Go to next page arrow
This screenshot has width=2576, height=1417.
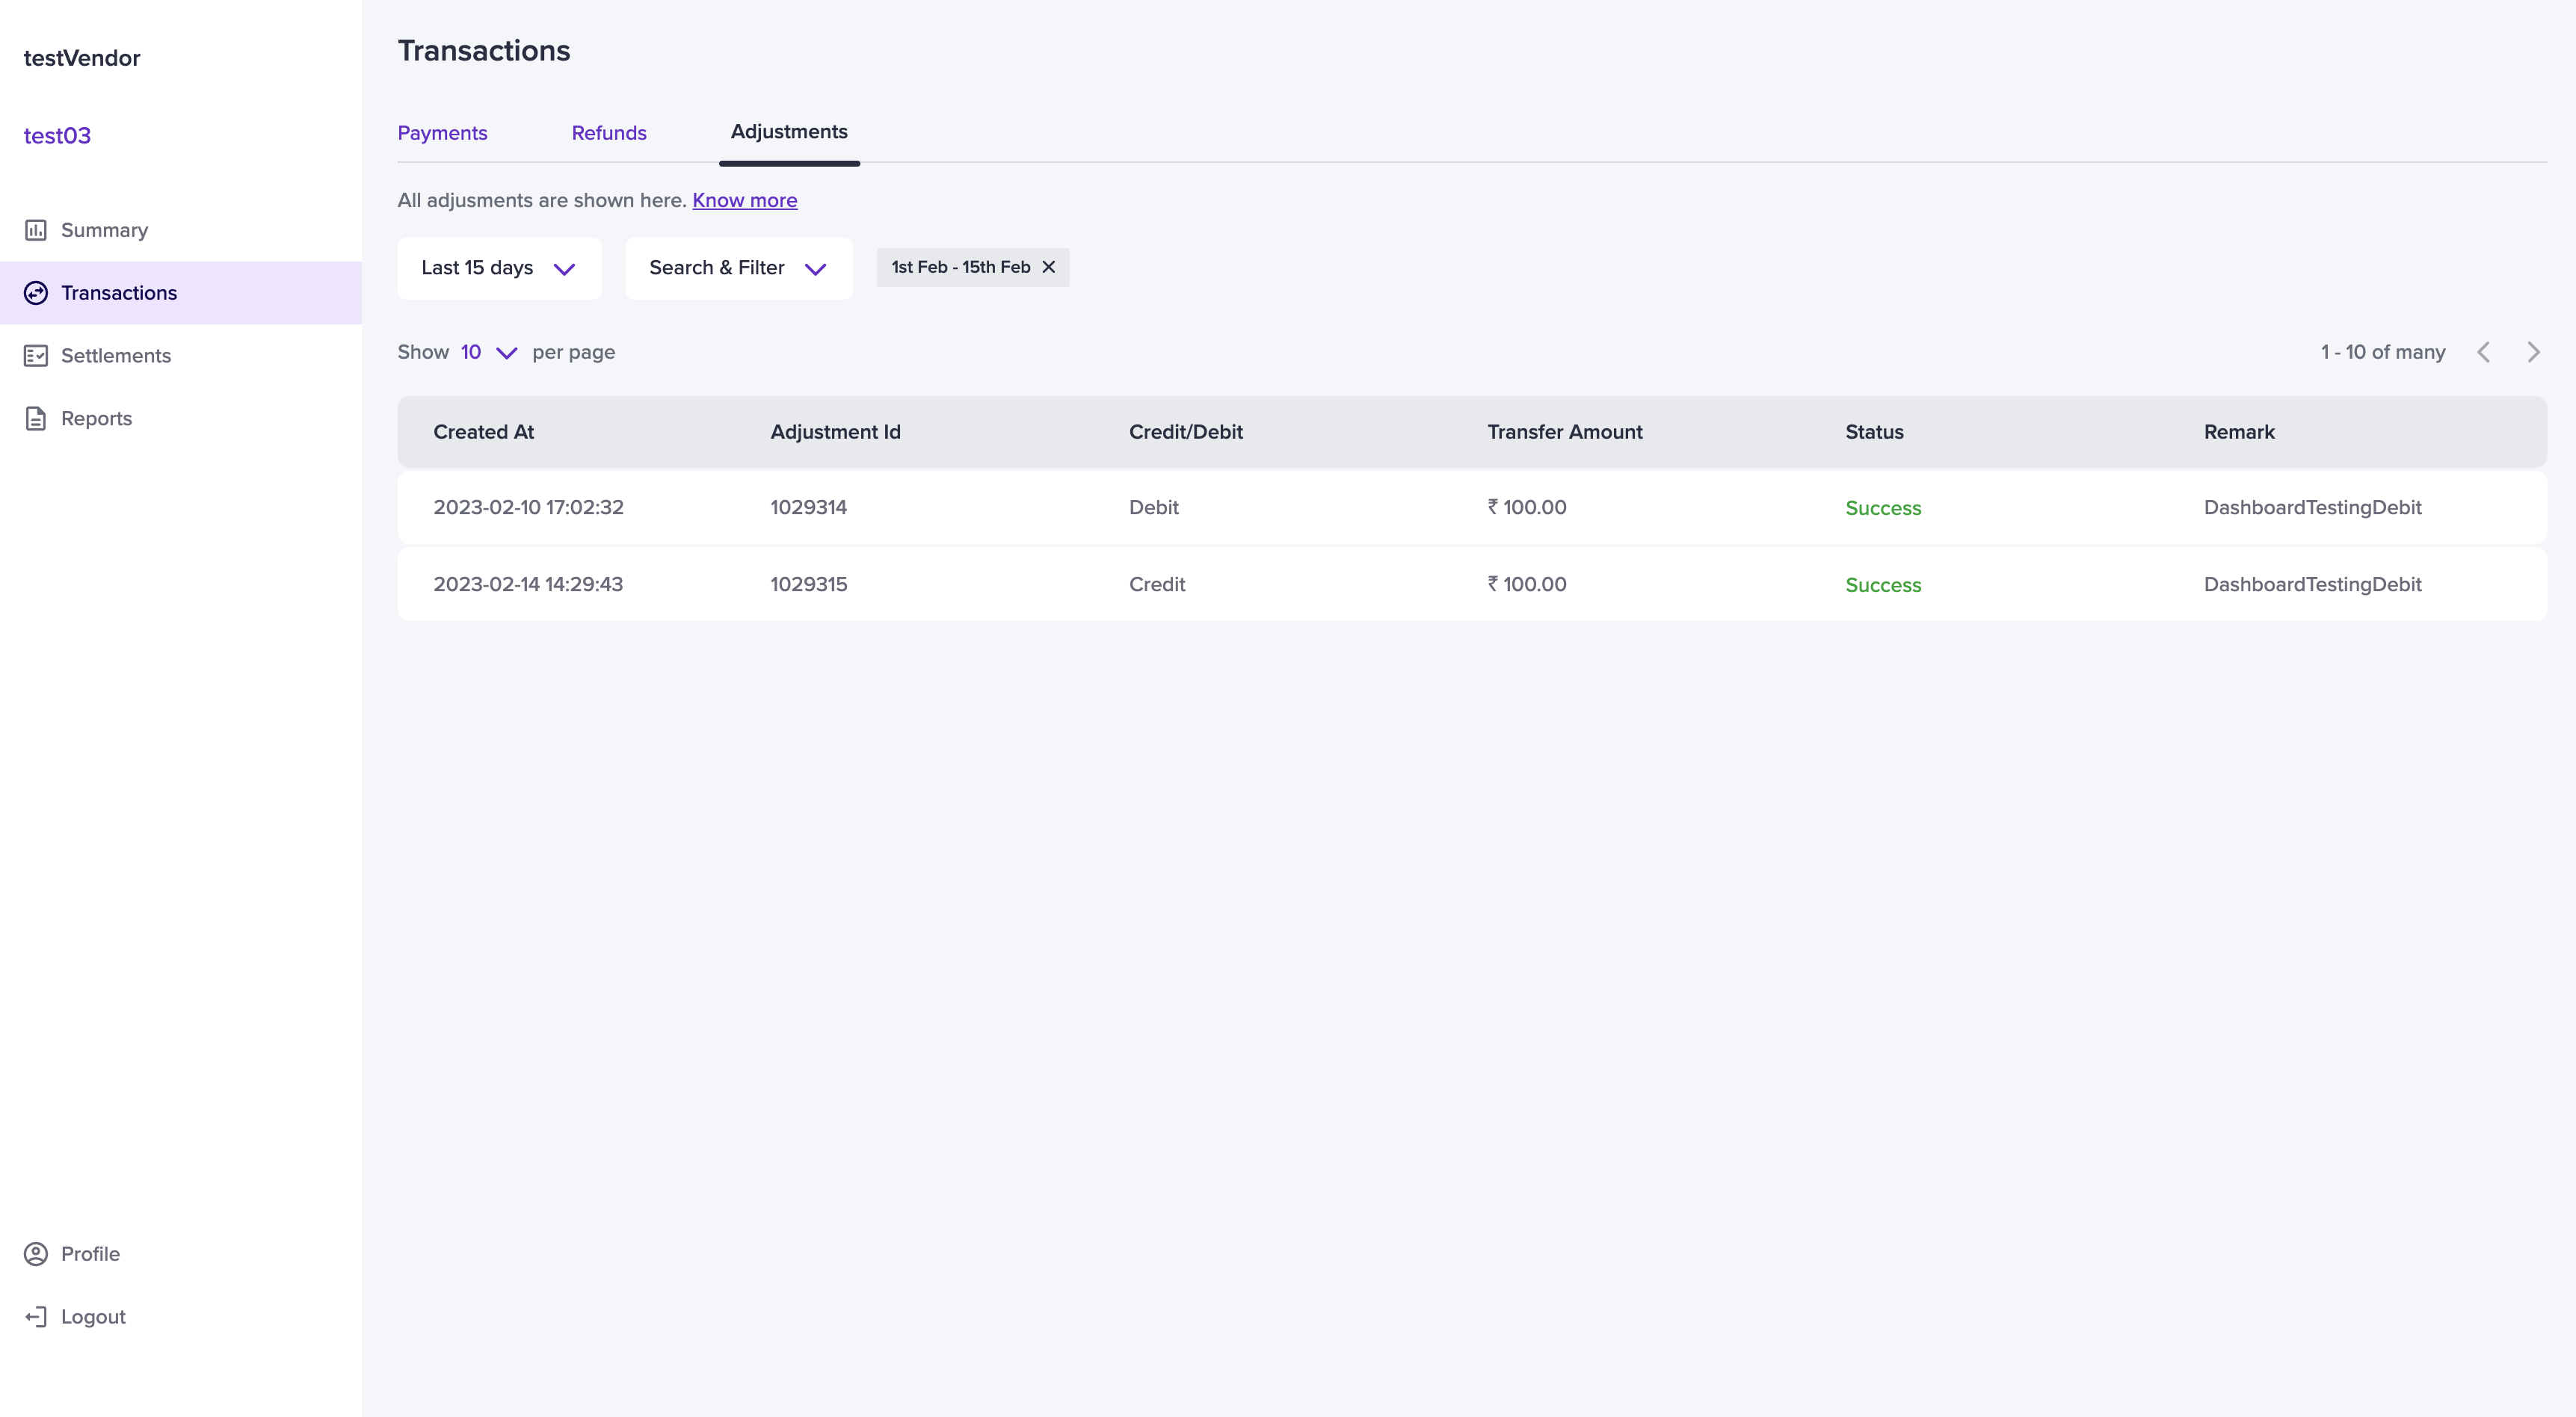(2533, 352)
